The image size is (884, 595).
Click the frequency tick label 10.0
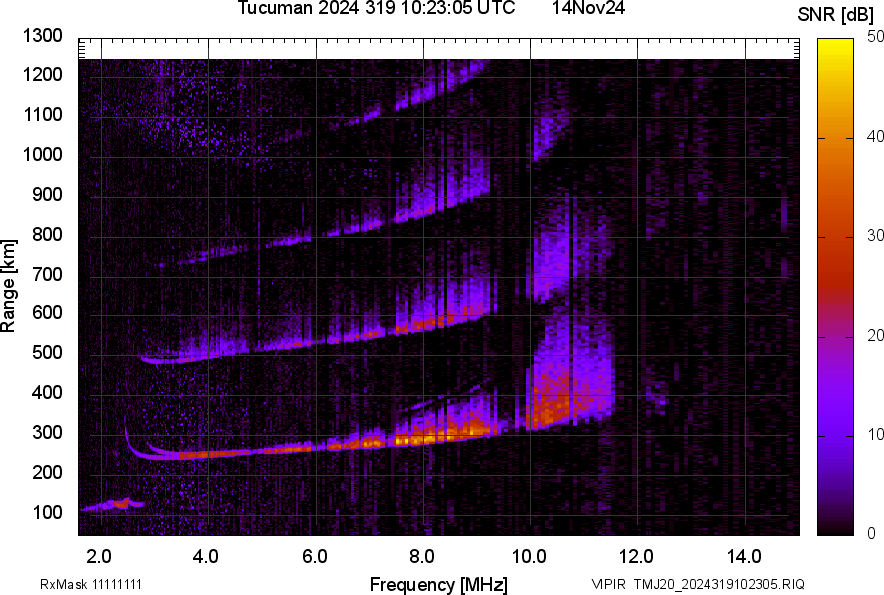(529, 557)
